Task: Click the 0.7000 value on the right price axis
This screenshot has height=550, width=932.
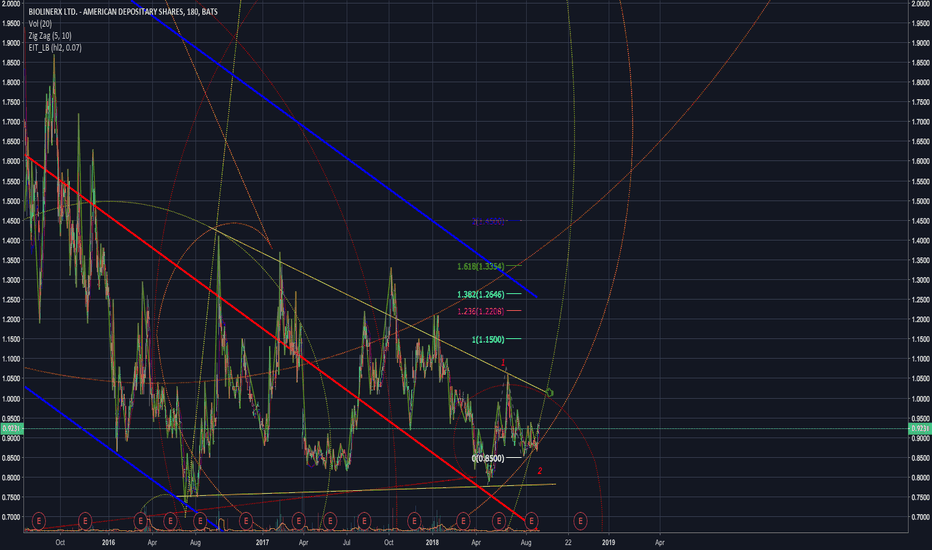Action: click(x=920, y=517)
